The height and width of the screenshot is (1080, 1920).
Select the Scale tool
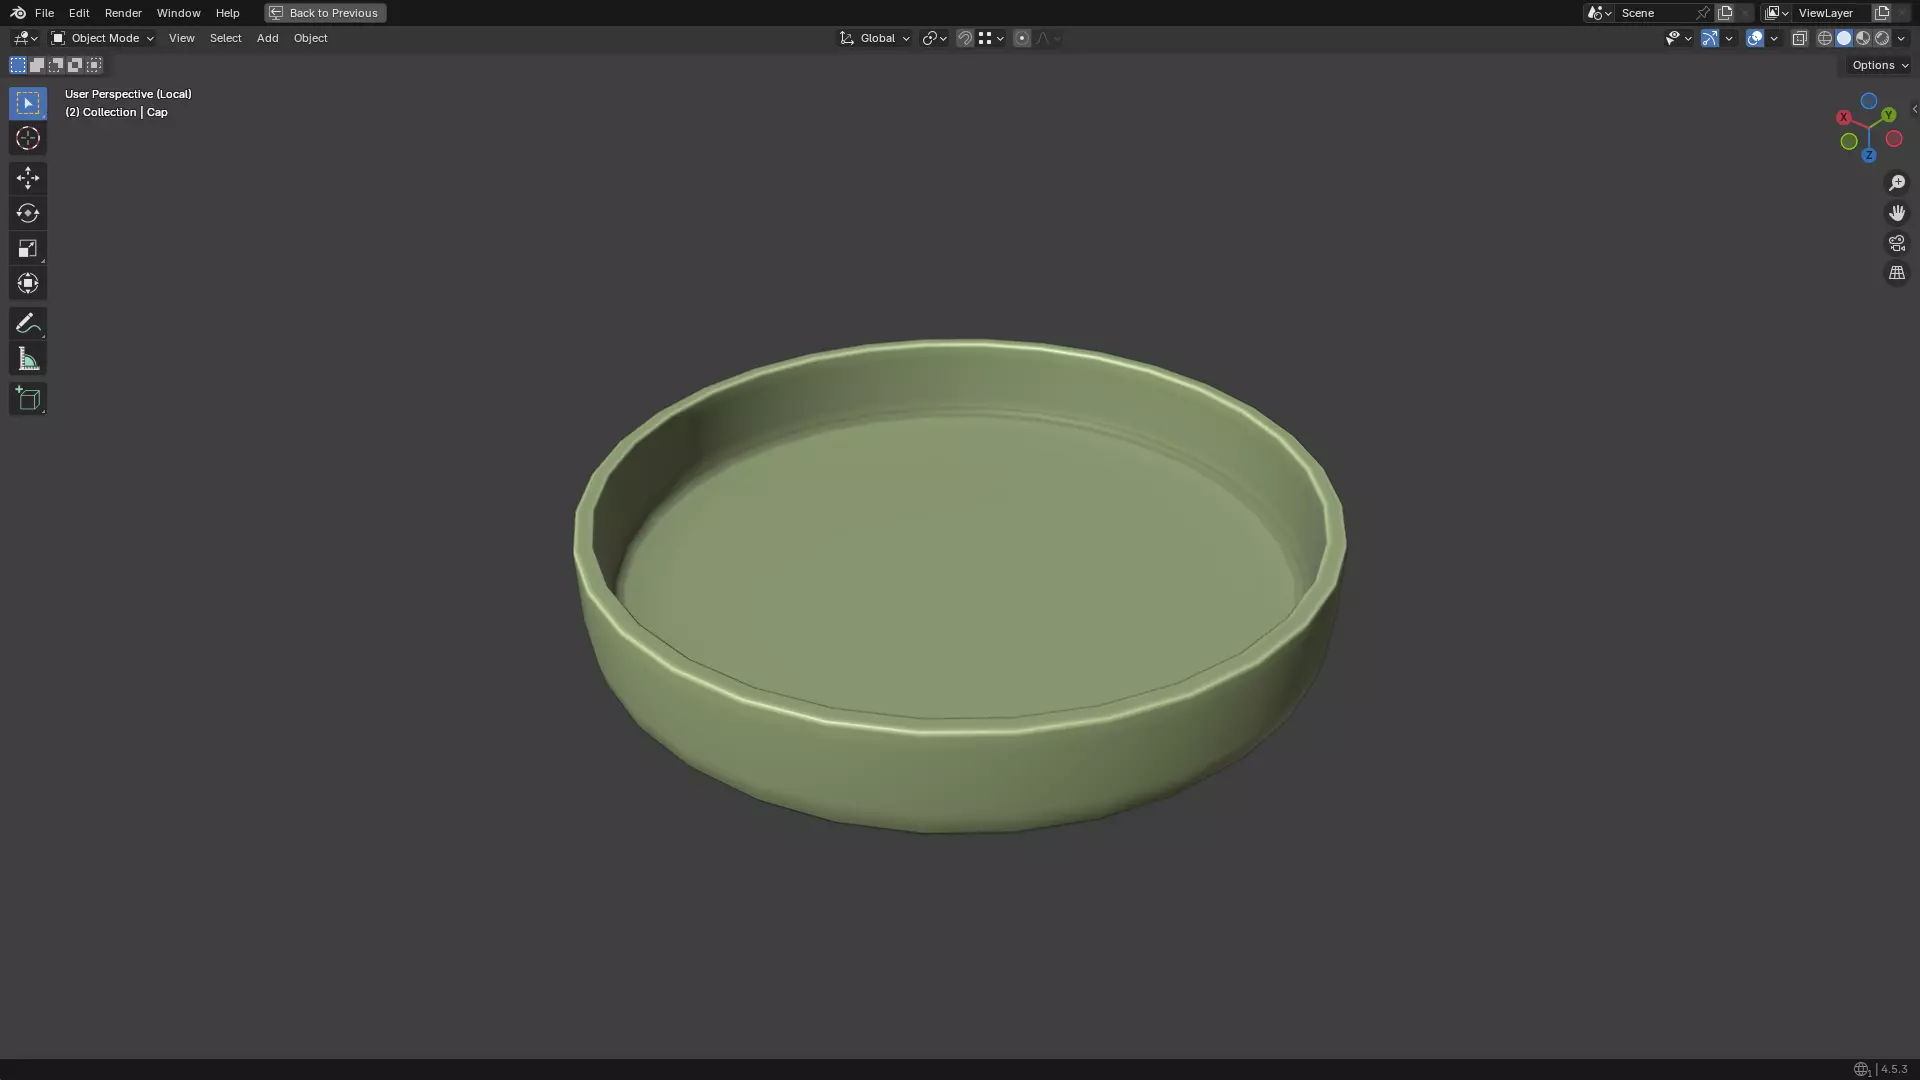point(27,248)
